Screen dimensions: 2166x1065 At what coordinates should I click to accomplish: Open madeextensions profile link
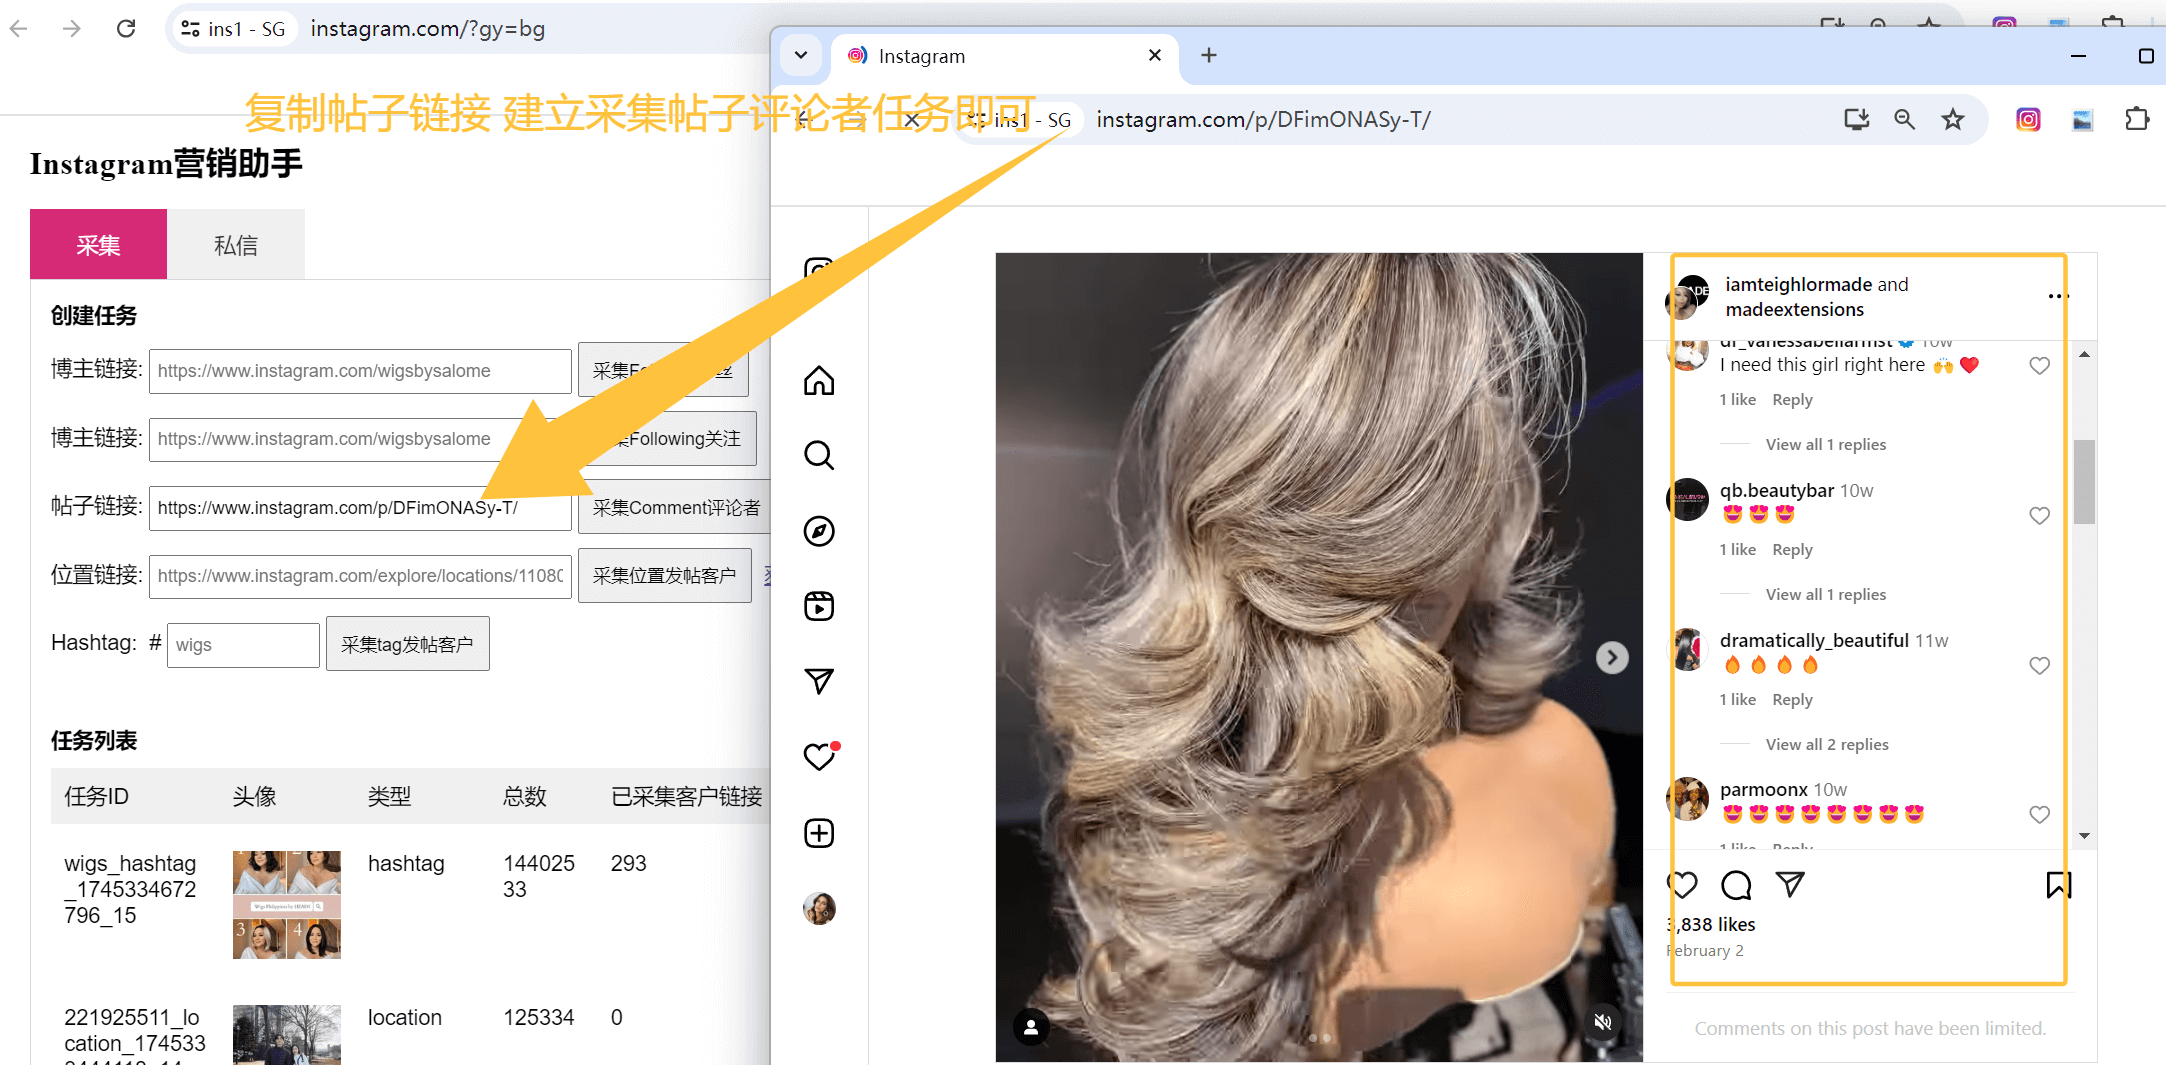[1795, 310]
